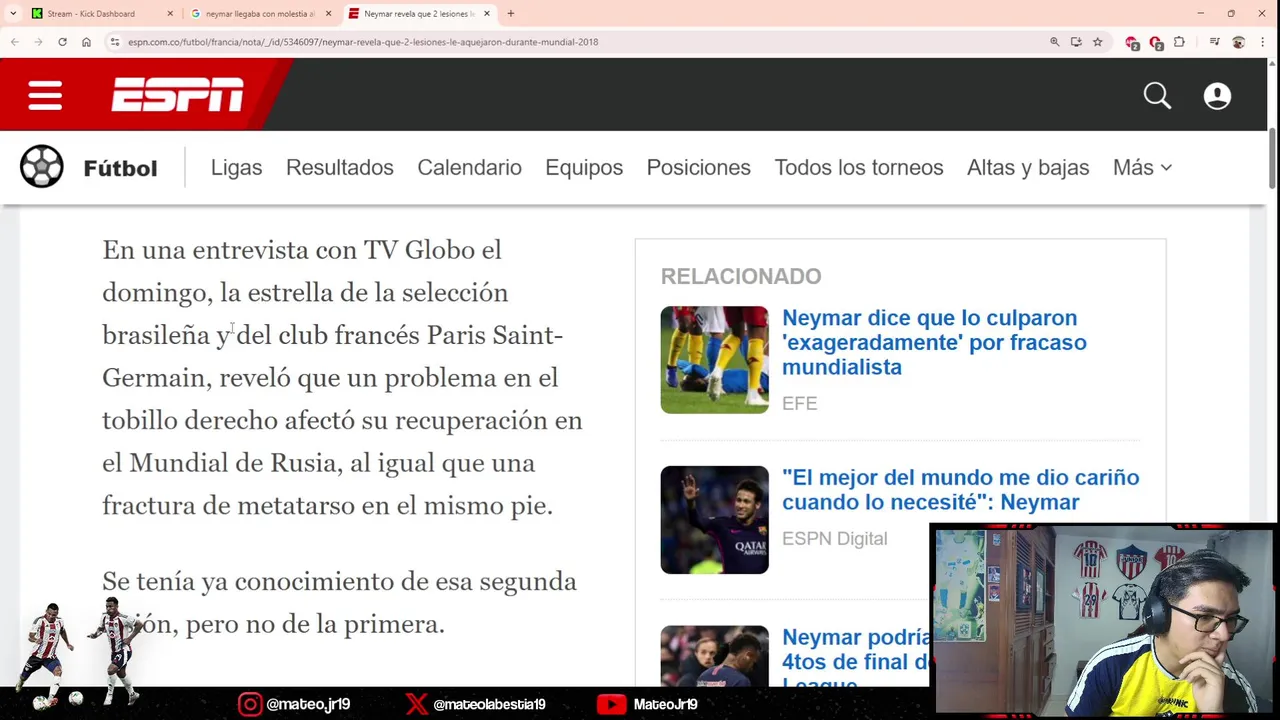Open the Extensions puzzle icon
Screen dimensions: 1280x720
pos(1179,42)
